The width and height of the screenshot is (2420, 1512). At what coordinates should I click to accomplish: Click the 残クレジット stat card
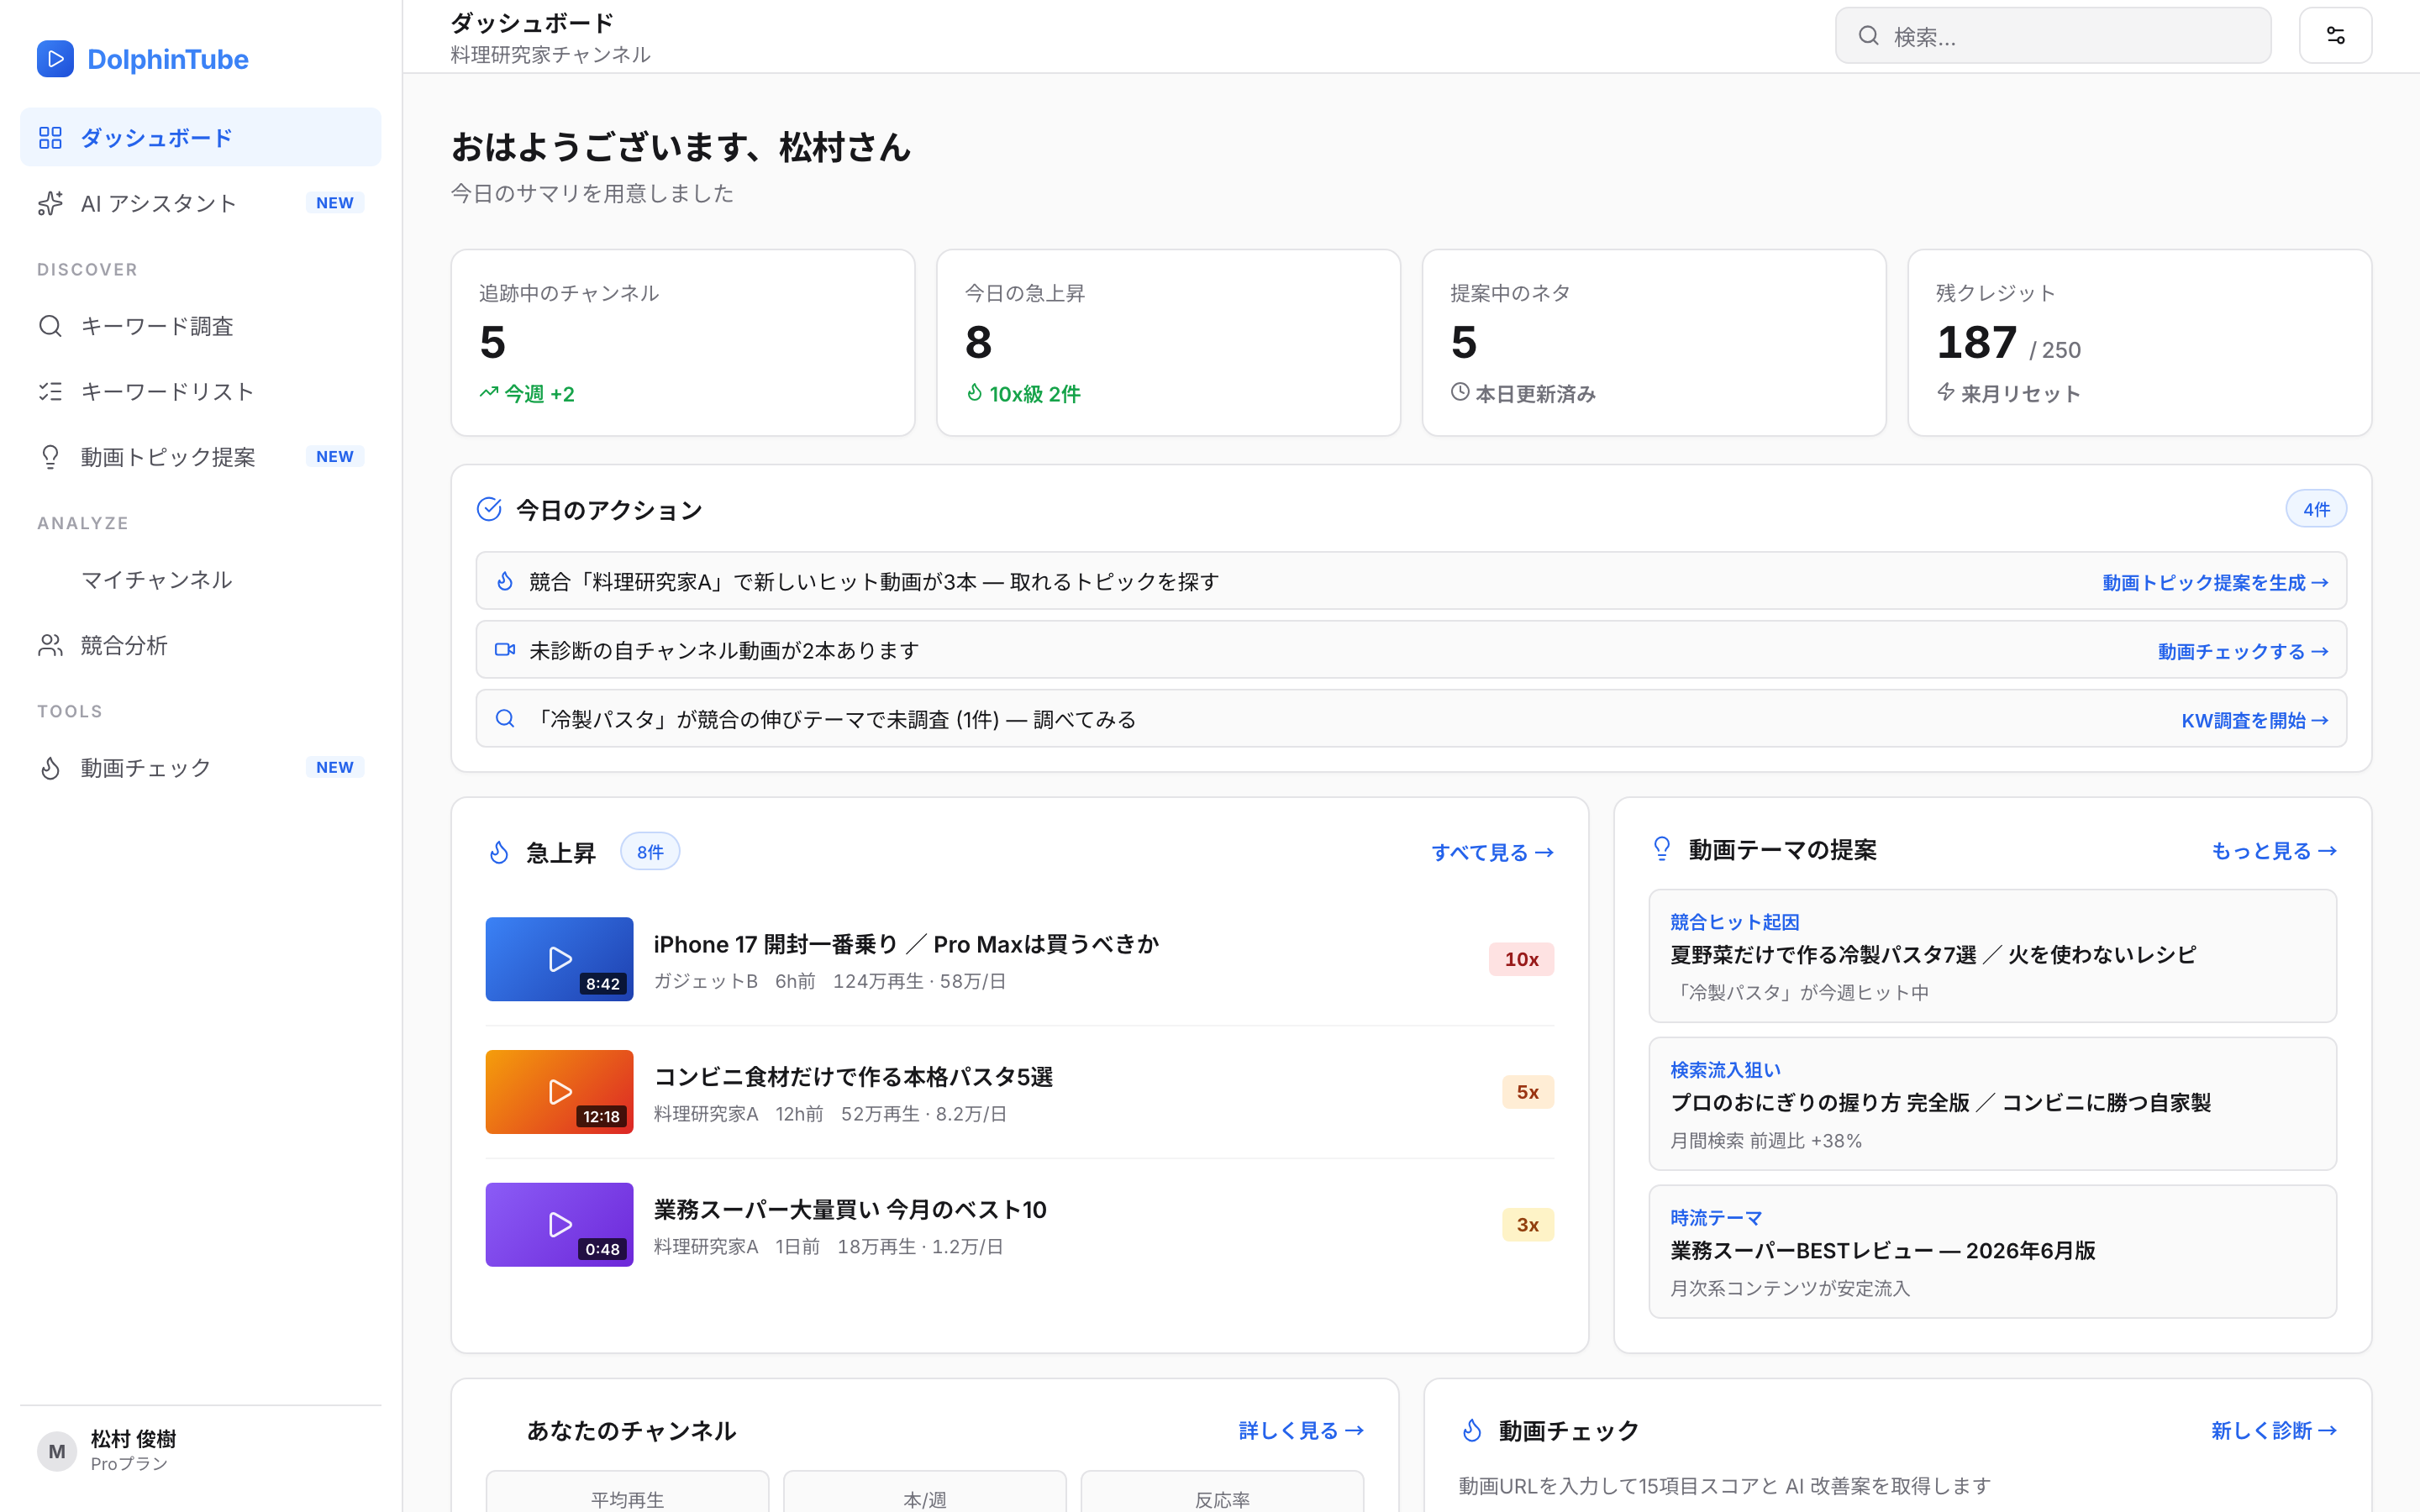(x=2140, y=342)
